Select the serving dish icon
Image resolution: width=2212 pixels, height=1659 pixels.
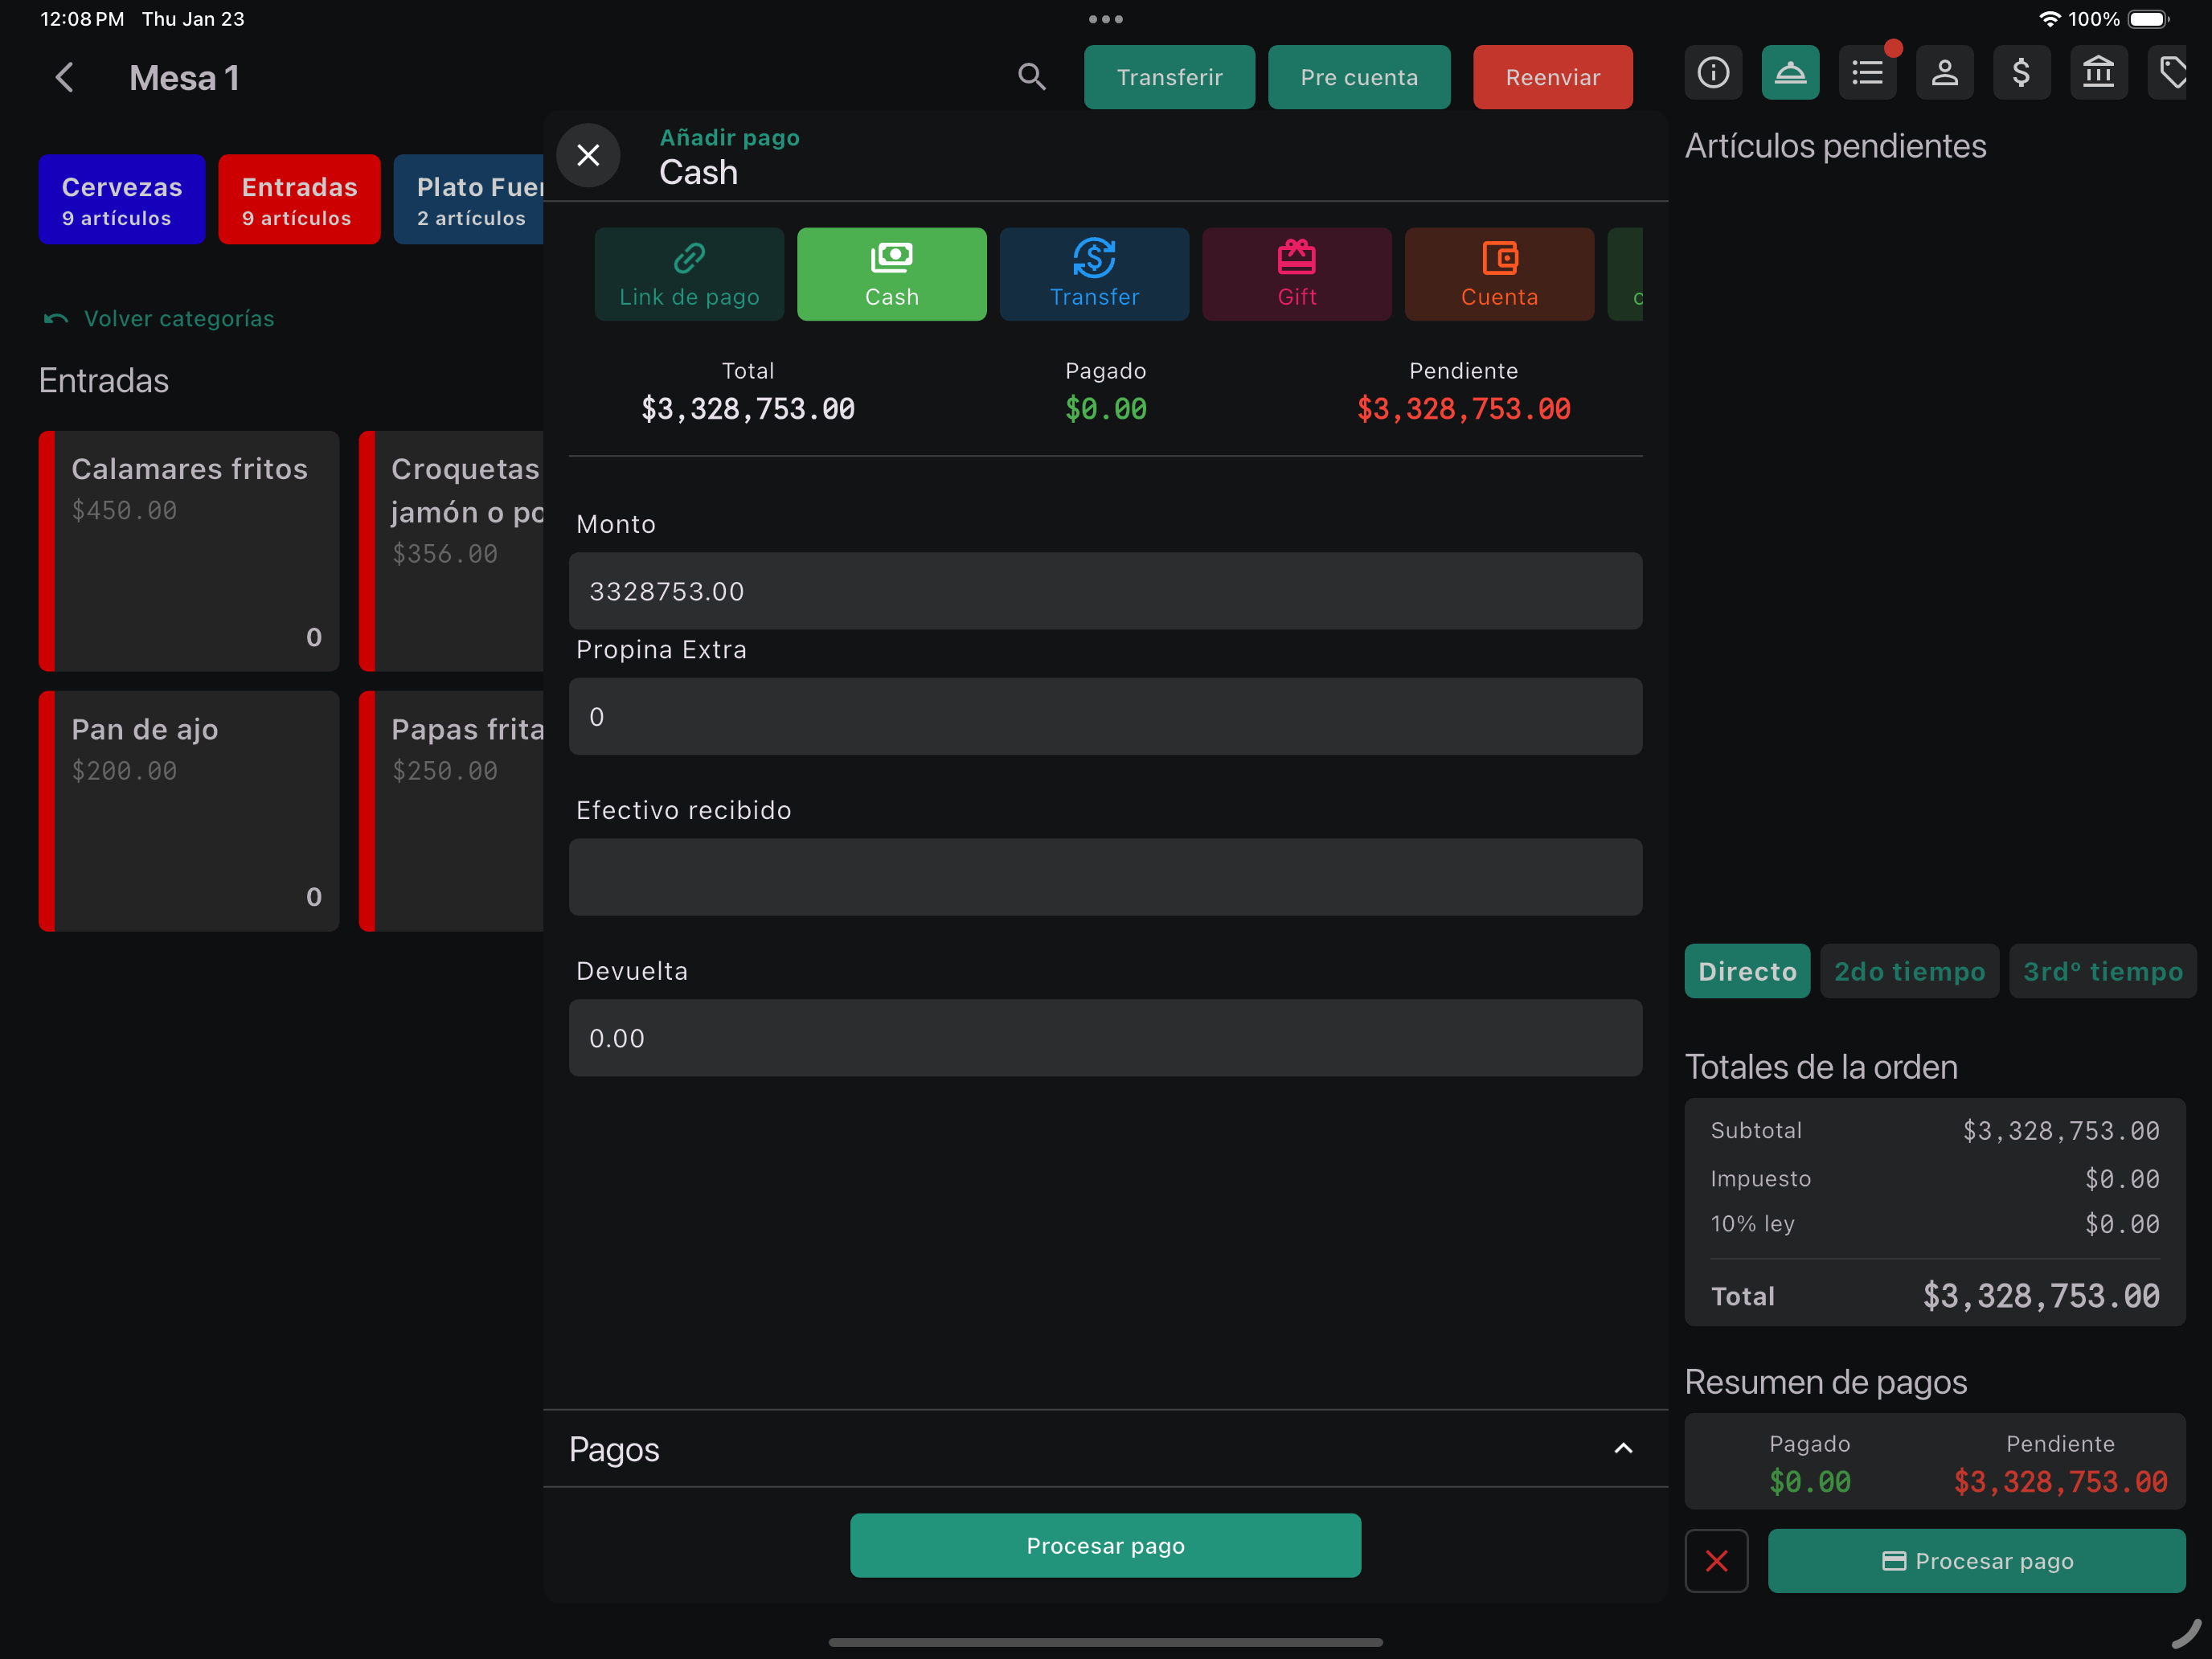pos(1790,73)
